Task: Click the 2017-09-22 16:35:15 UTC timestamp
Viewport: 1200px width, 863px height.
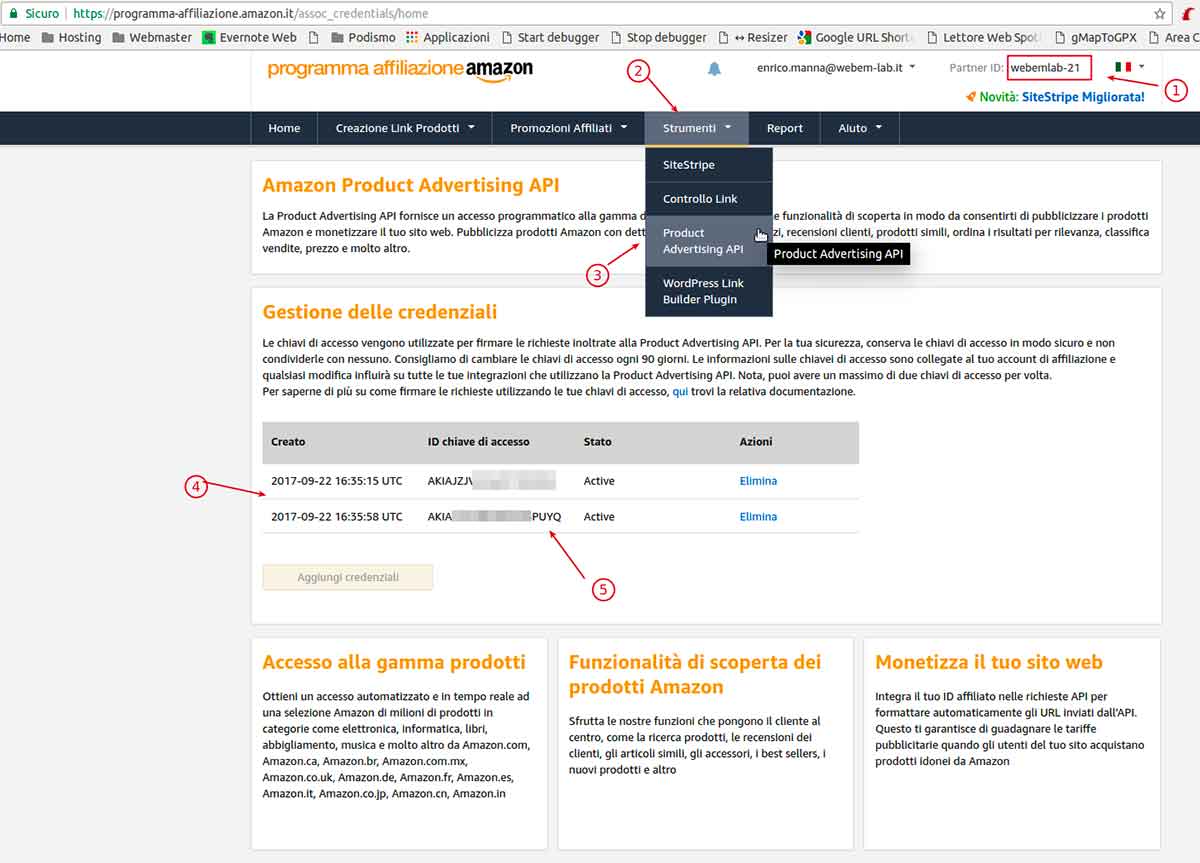Action: pos(337,481)
